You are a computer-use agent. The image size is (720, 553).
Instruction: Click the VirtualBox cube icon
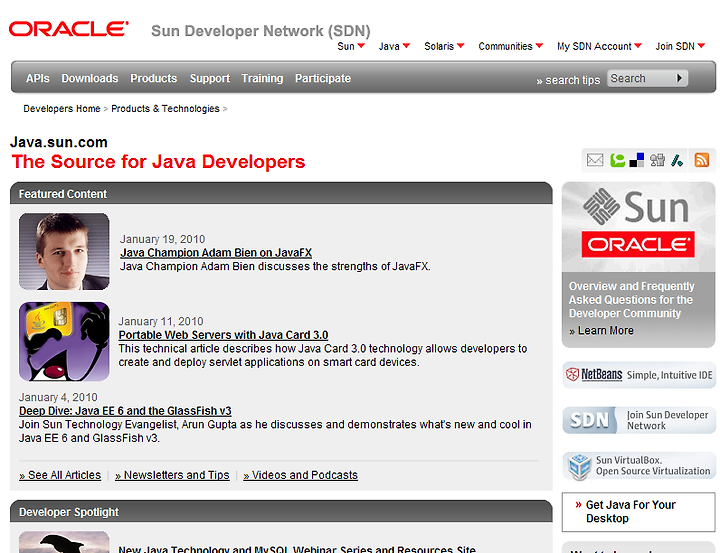(x=579, y=466)
